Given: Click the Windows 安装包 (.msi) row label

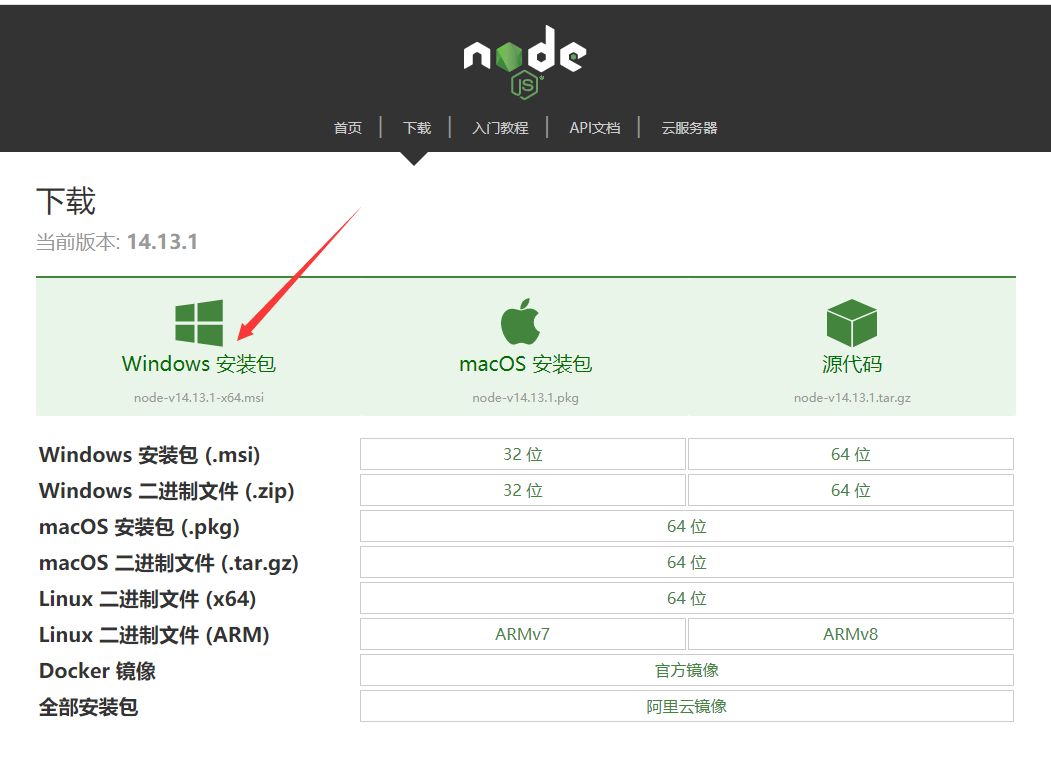Looking at the screenshot, I should 149,455.
